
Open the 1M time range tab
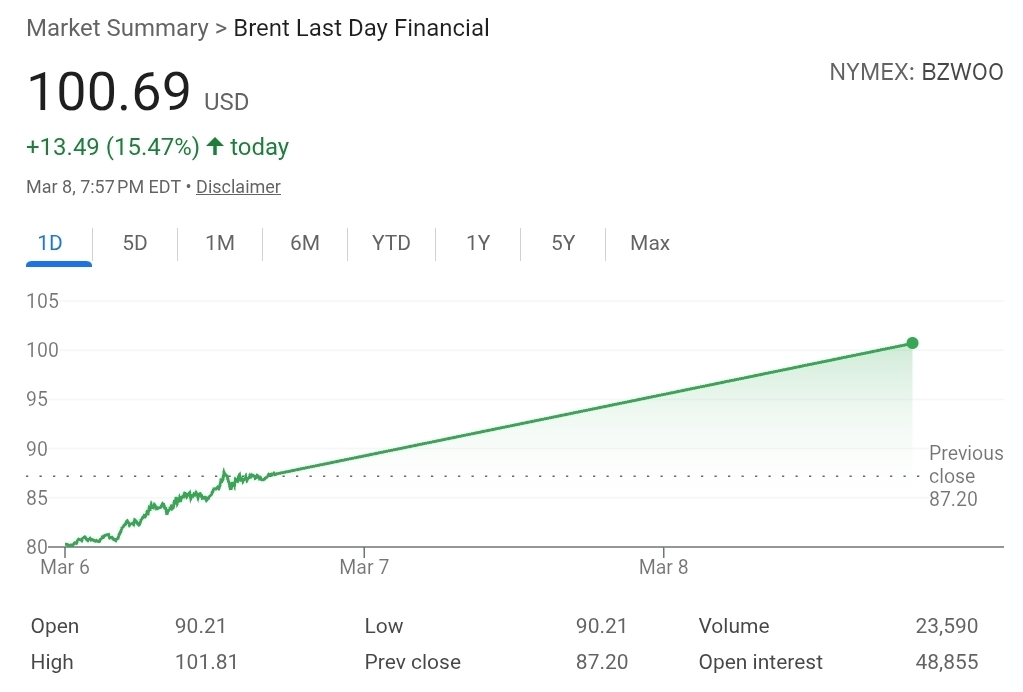220,243
